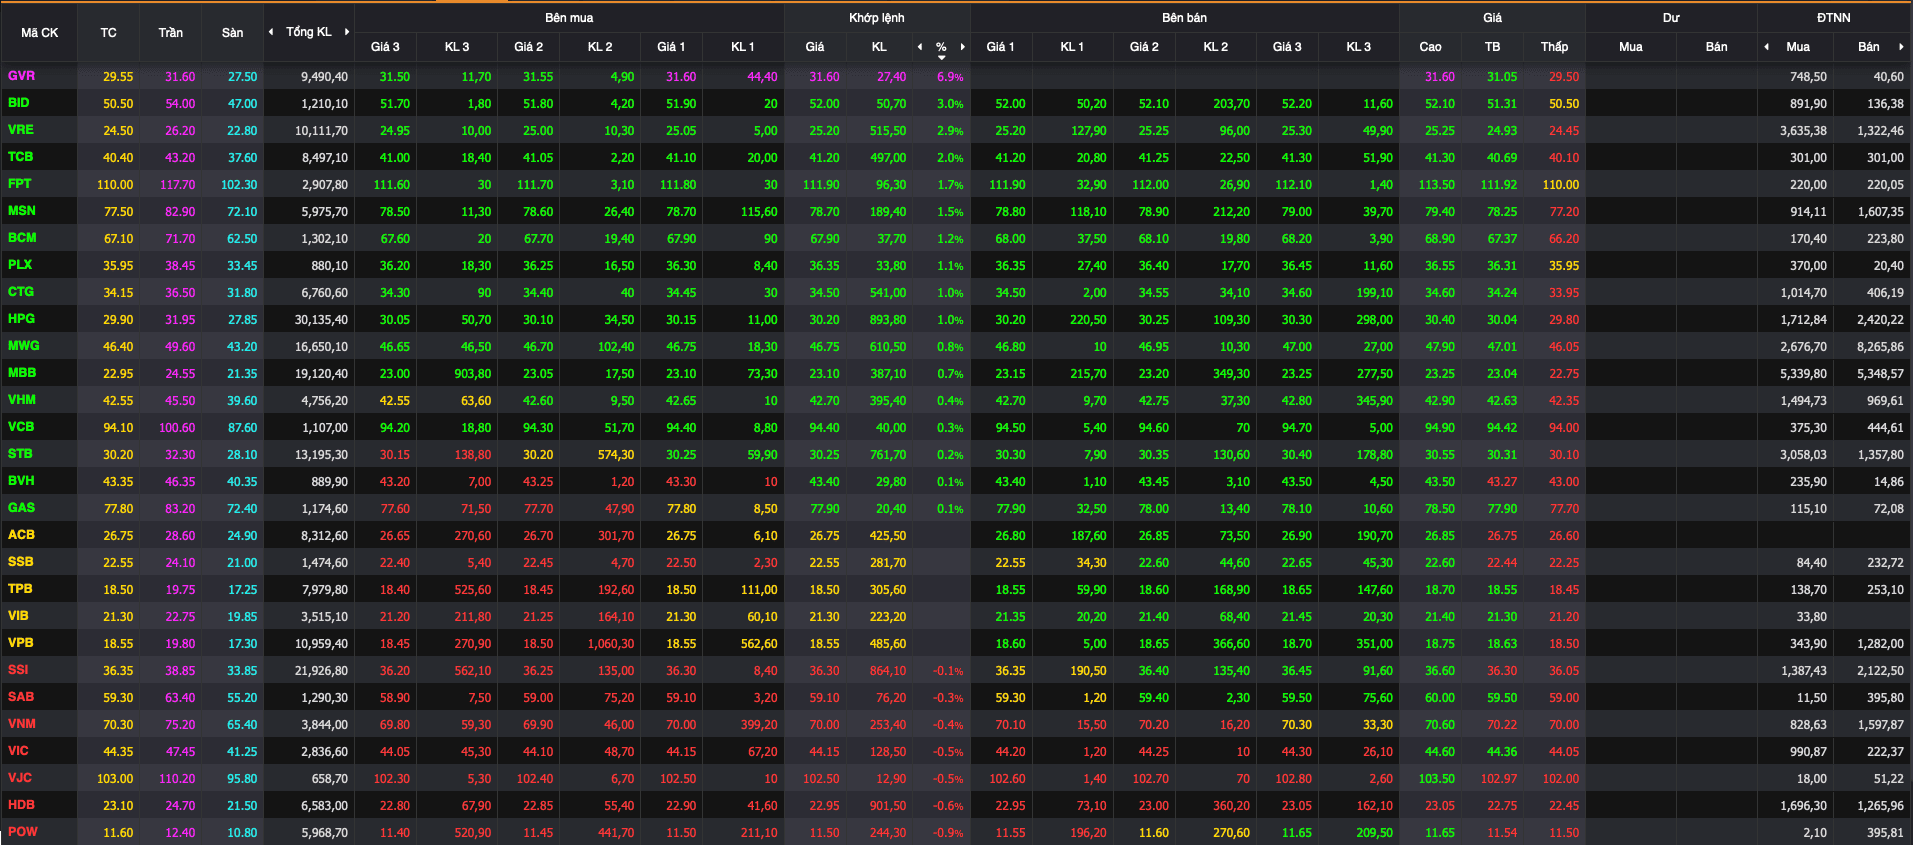Click the Khớp lệnh group header
The width and height of the screenshot is (1913, 845).
tap(877, 18)
